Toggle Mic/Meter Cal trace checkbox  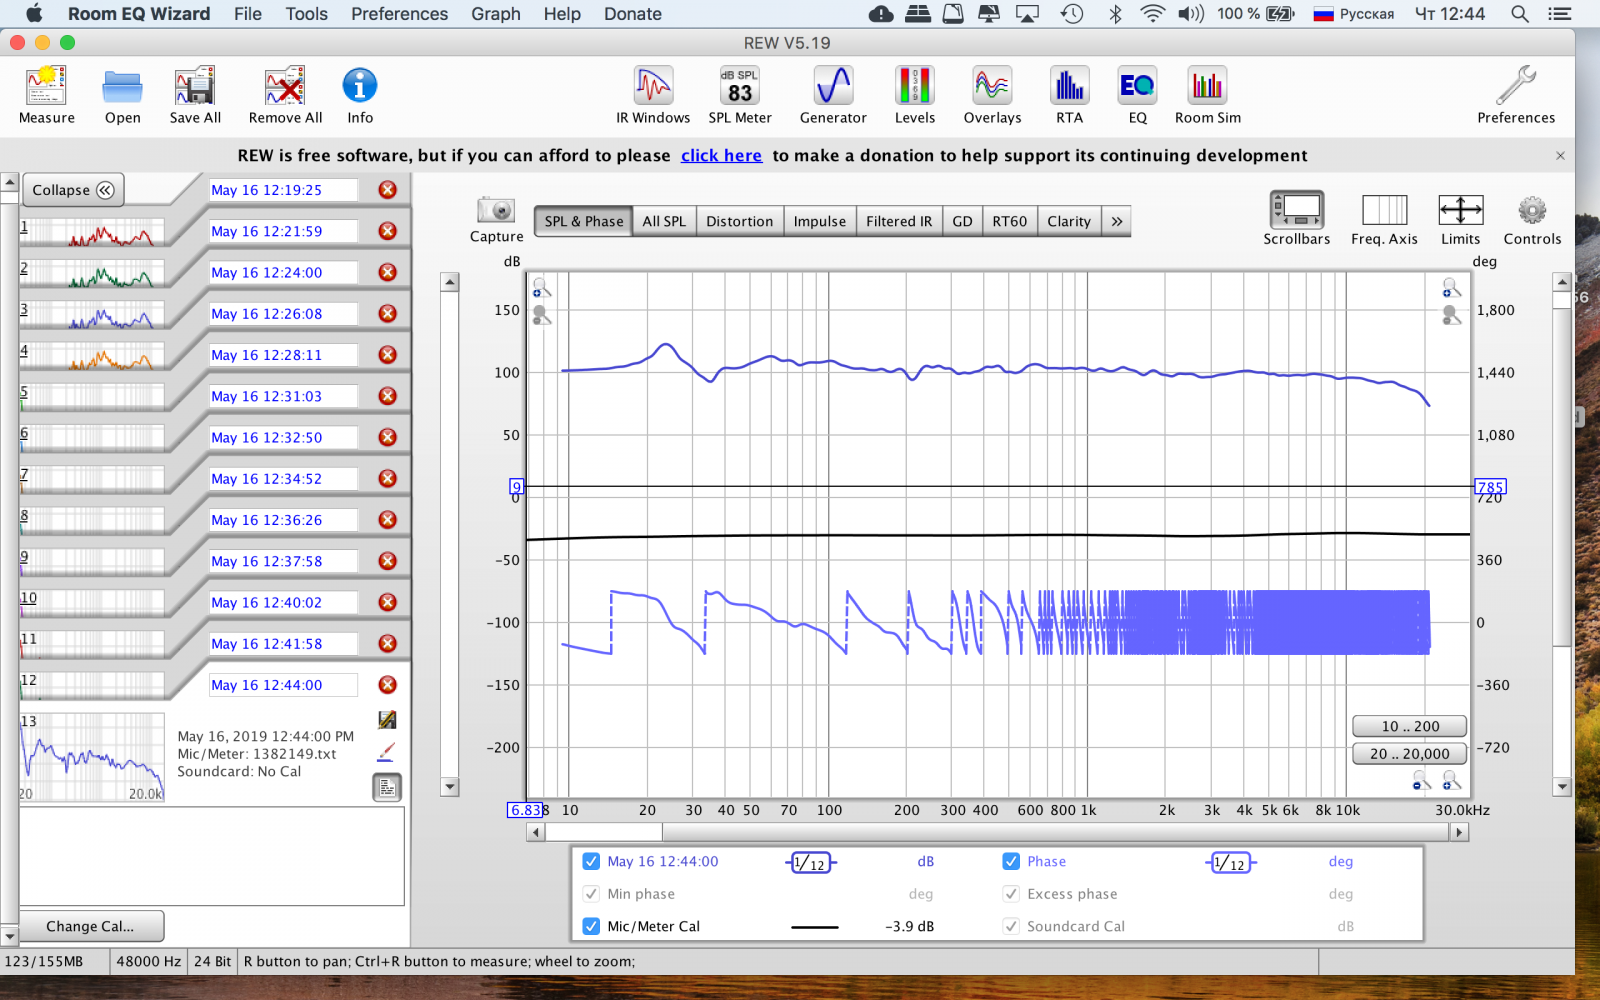tap(591, 926)
